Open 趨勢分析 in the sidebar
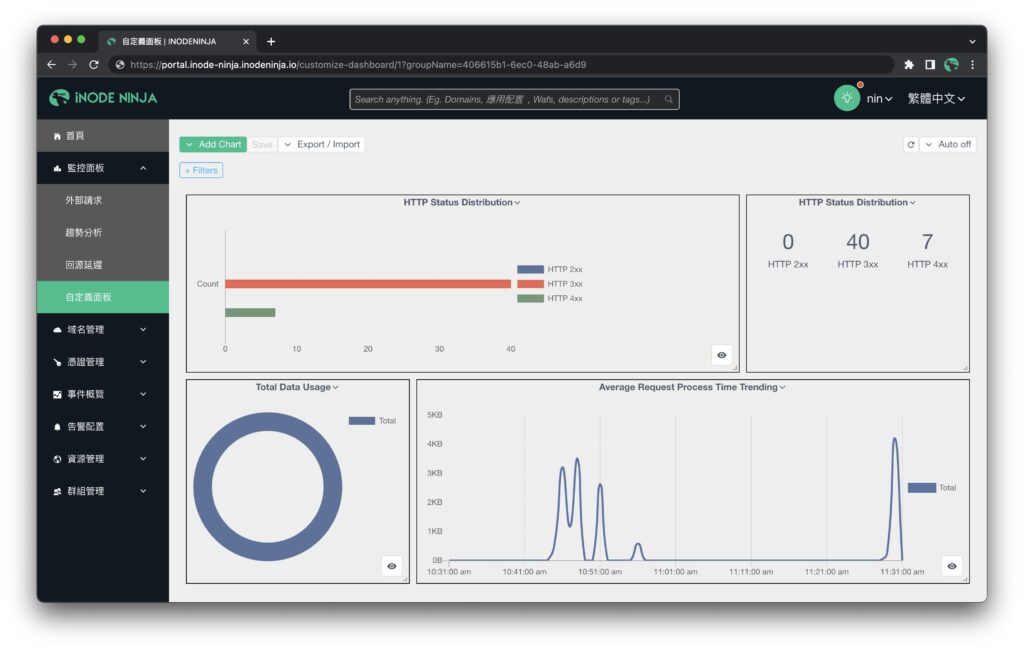 pyautogui.click(x=103, y=232)
